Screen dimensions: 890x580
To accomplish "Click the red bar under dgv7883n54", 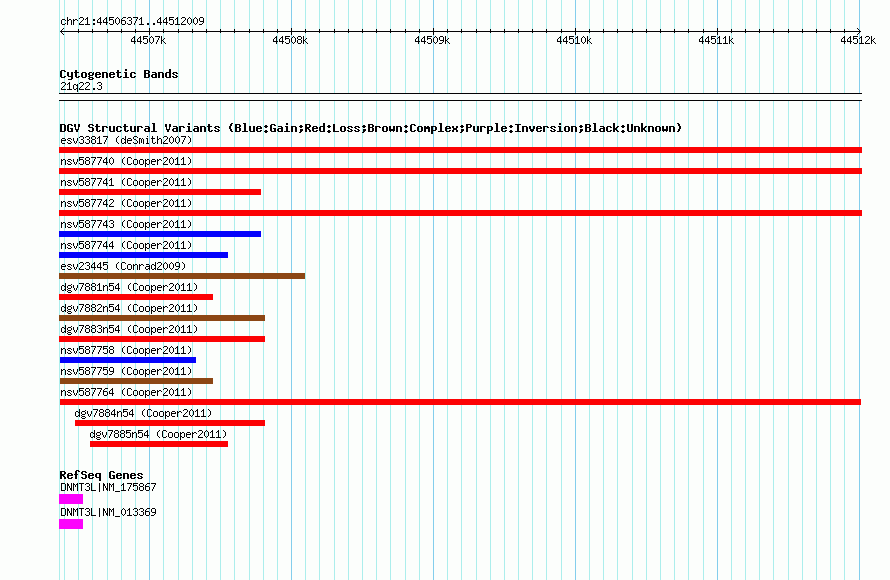I will click(x=162, y=339).
